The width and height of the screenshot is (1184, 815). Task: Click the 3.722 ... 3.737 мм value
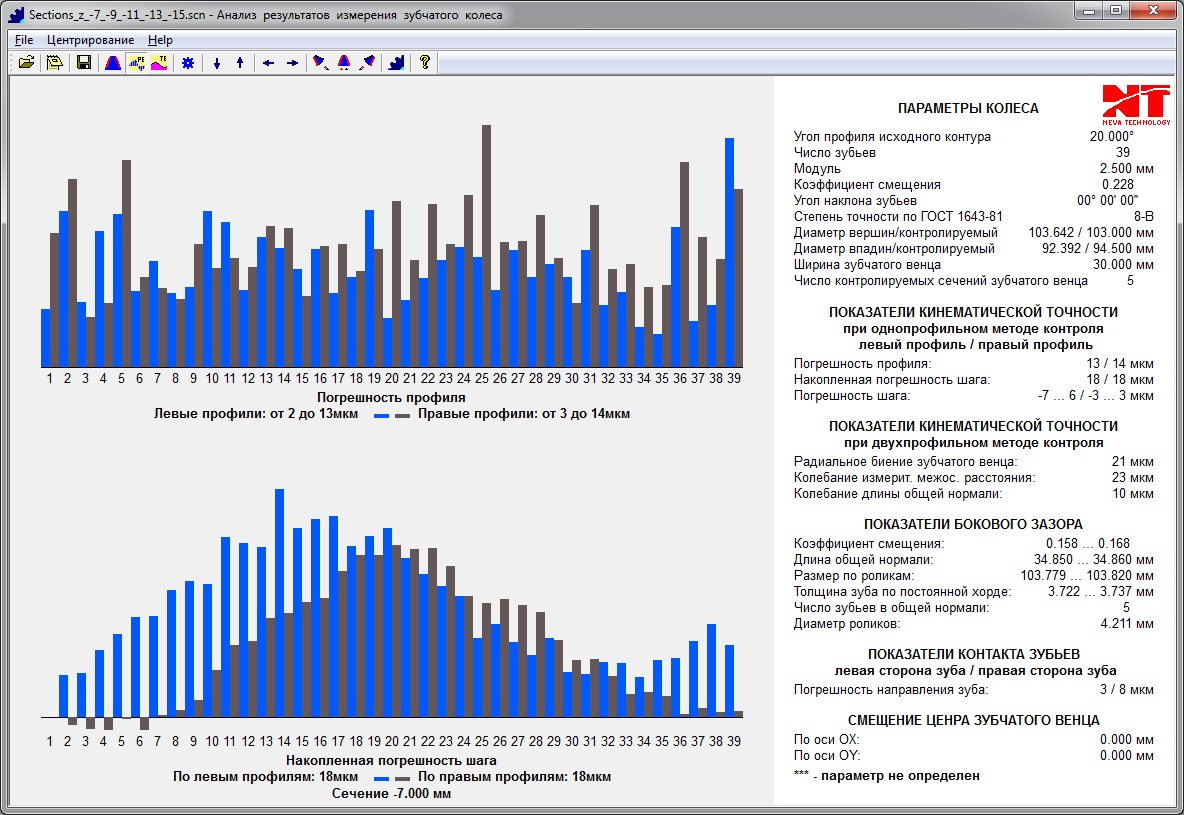pos(1101,591)
